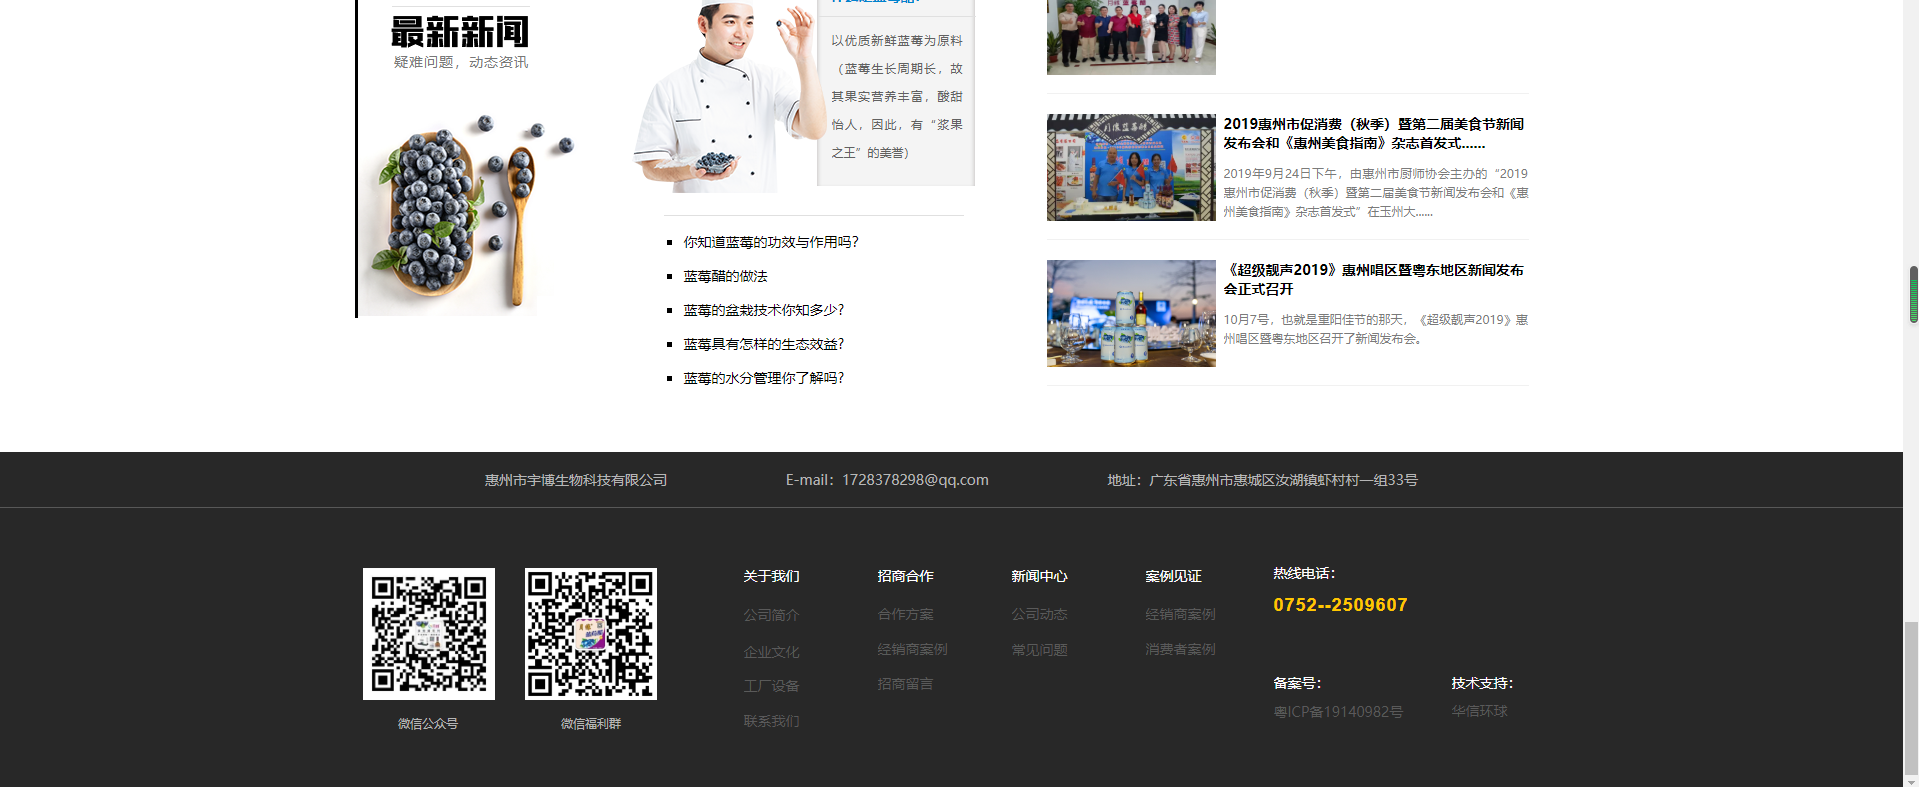Click email 1728378298@qq.com

pyautogui.click(x=915, y=480)
